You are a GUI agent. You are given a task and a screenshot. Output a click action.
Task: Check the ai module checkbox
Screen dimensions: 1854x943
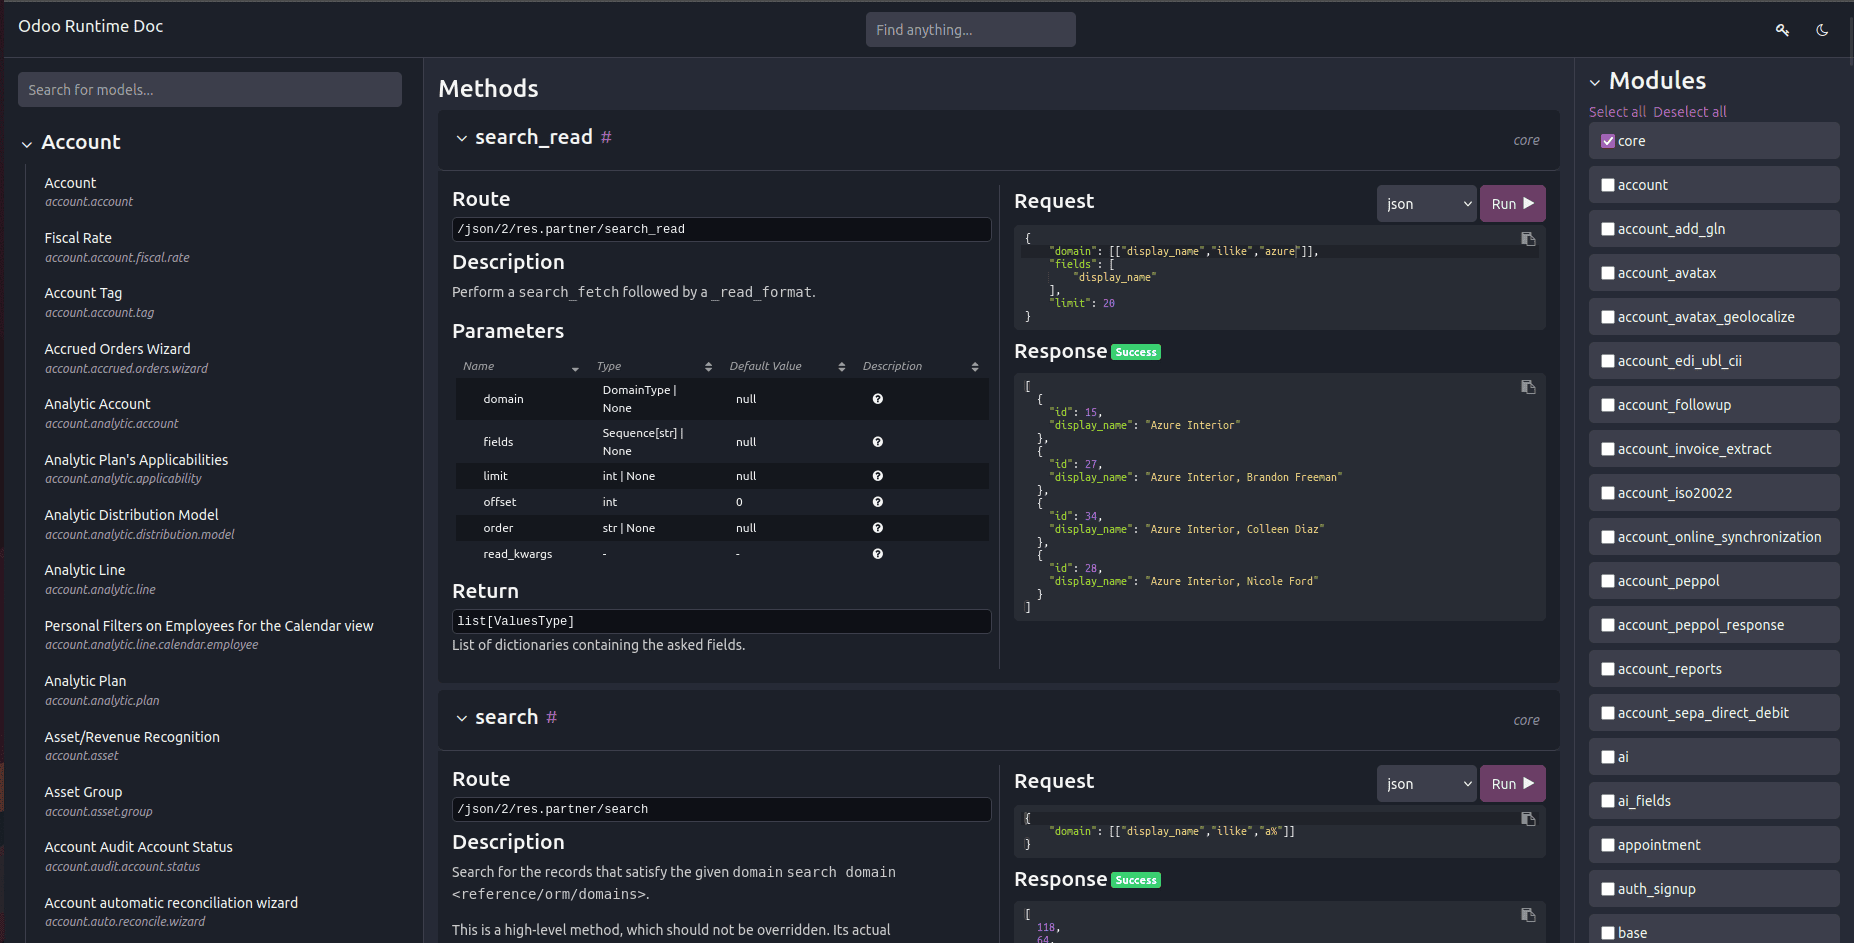[1608, 757]
